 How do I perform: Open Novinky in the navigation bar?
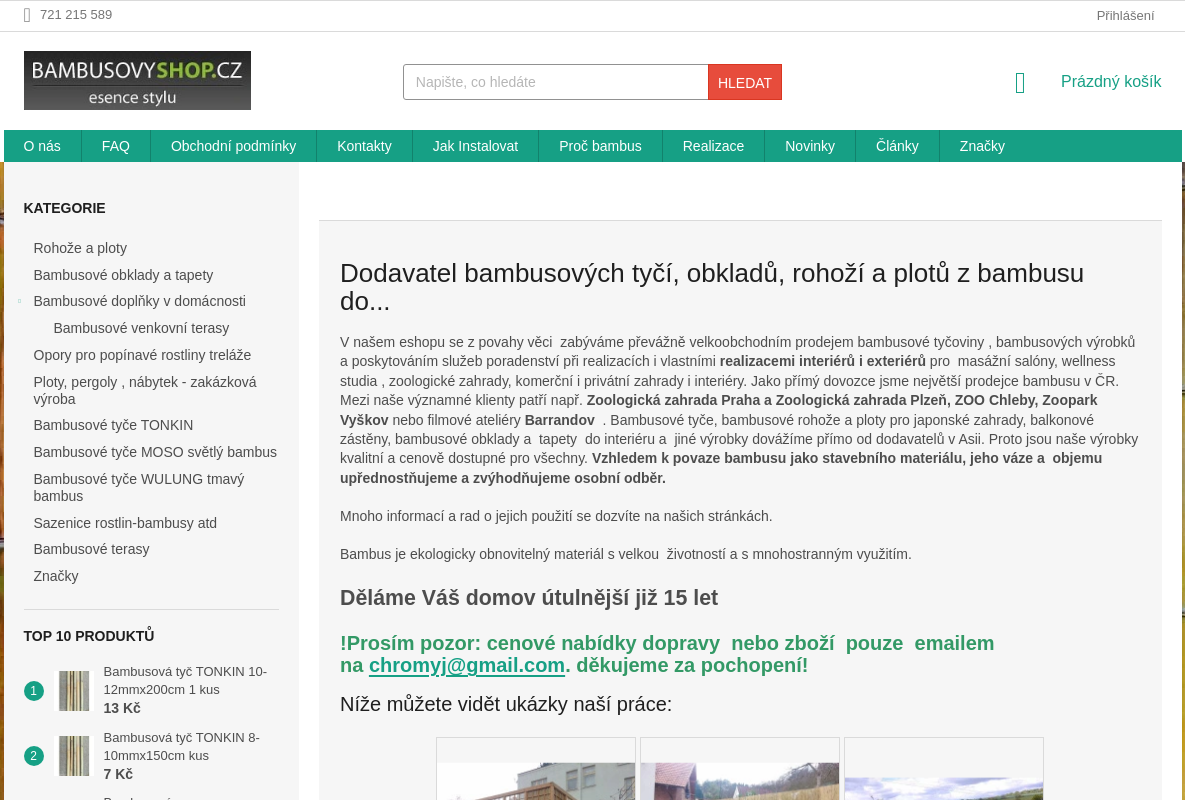[x=810, y=146]
